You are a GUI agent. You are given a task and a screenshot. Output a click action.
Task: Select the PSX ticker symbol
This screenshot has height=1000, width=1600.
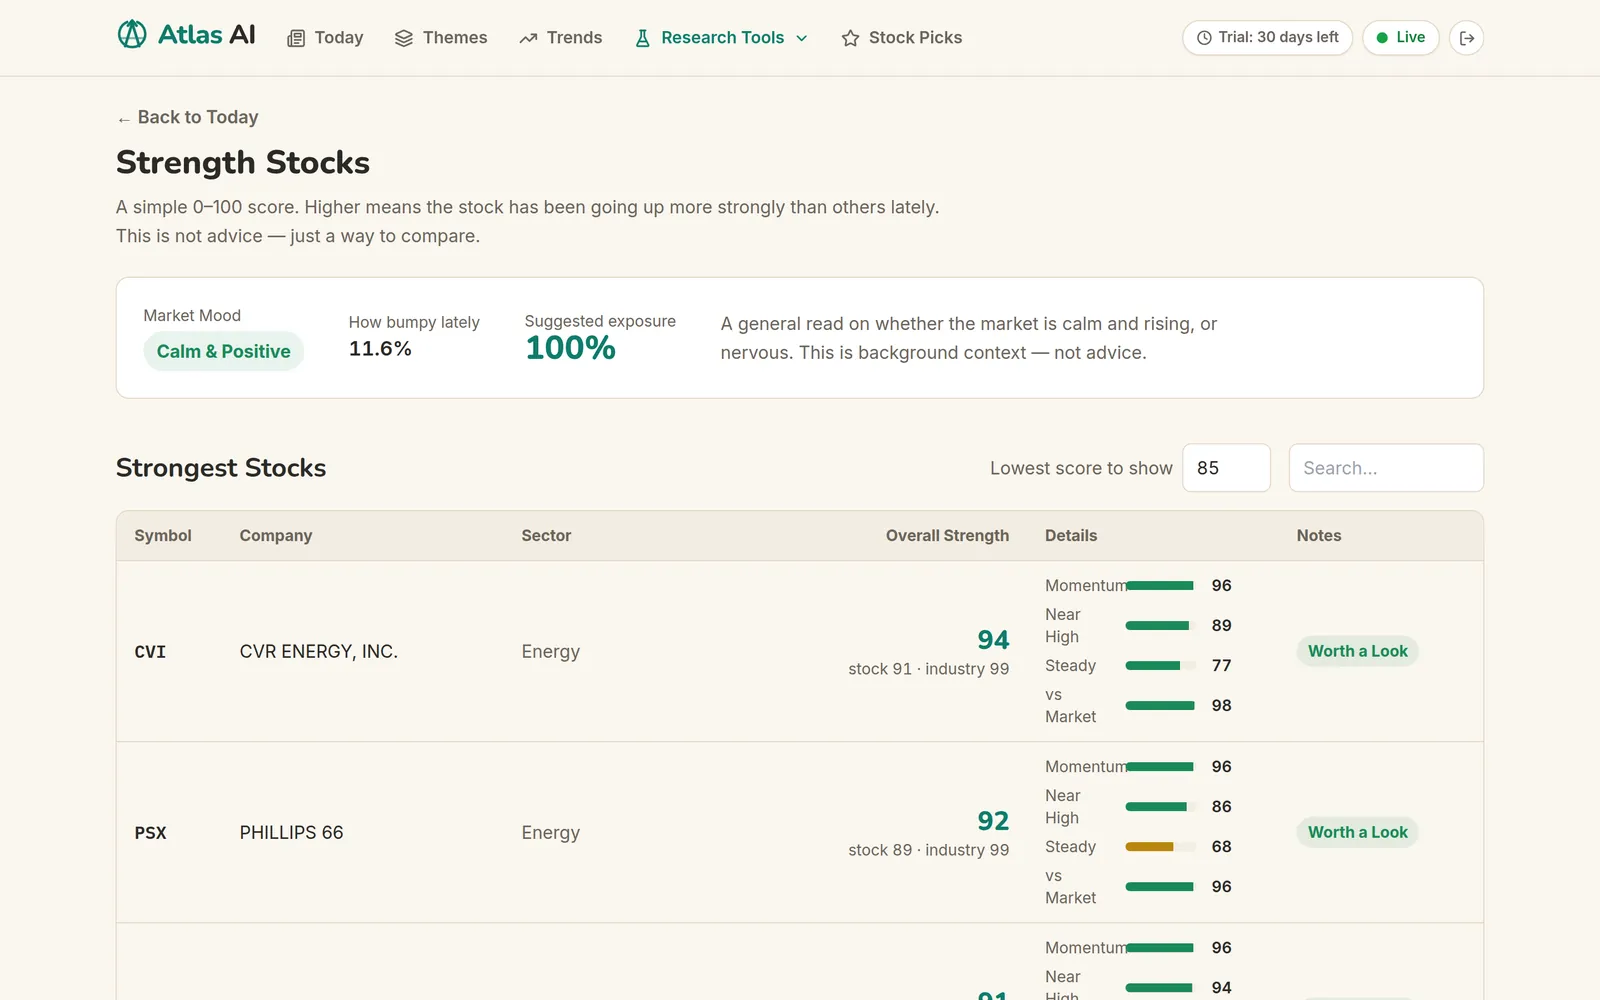tap(150, 833)
